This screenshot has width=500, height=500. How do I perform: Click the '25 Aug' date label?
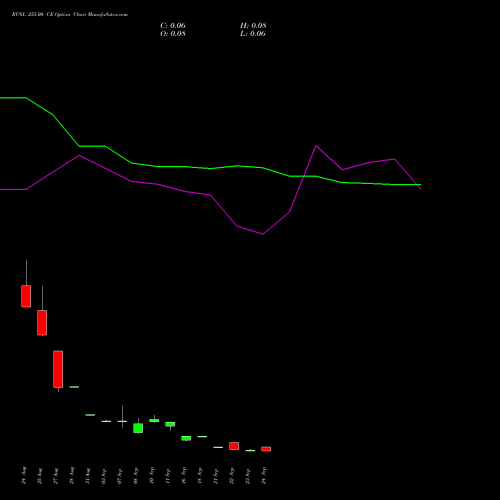coord(40,475)
